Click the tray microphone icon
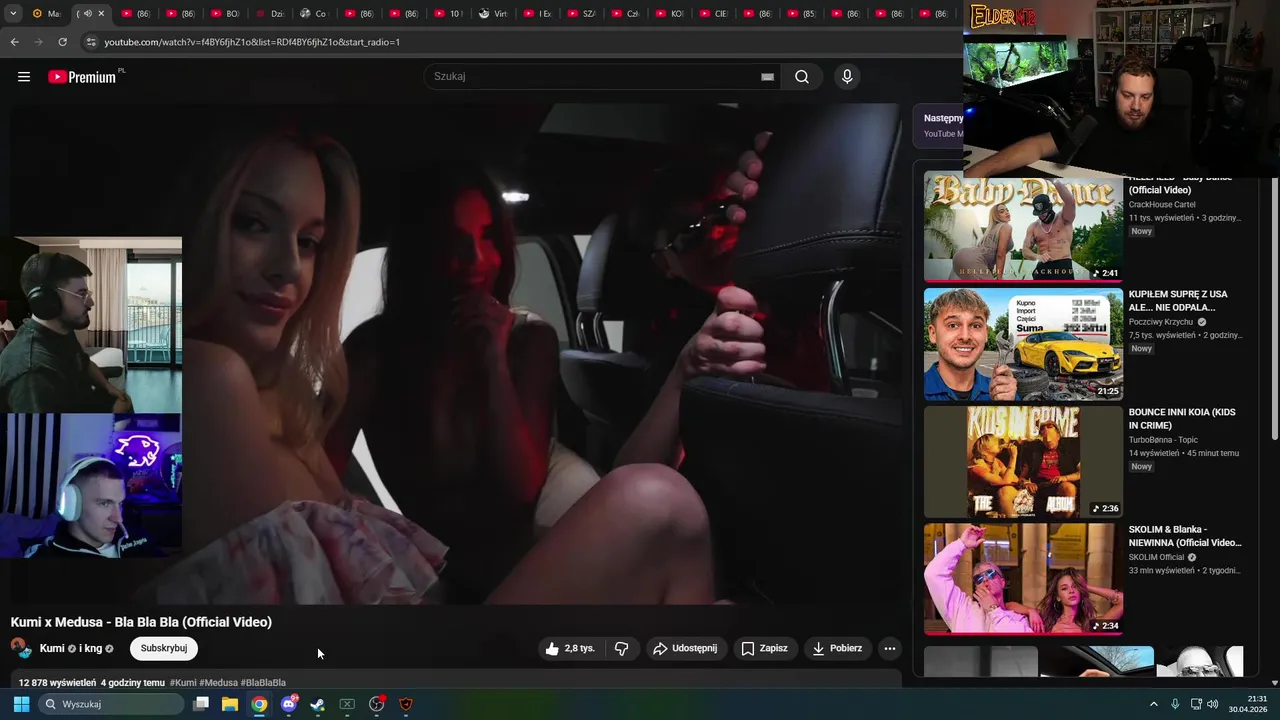The image size is (1280, 720). coord(1175,704)
